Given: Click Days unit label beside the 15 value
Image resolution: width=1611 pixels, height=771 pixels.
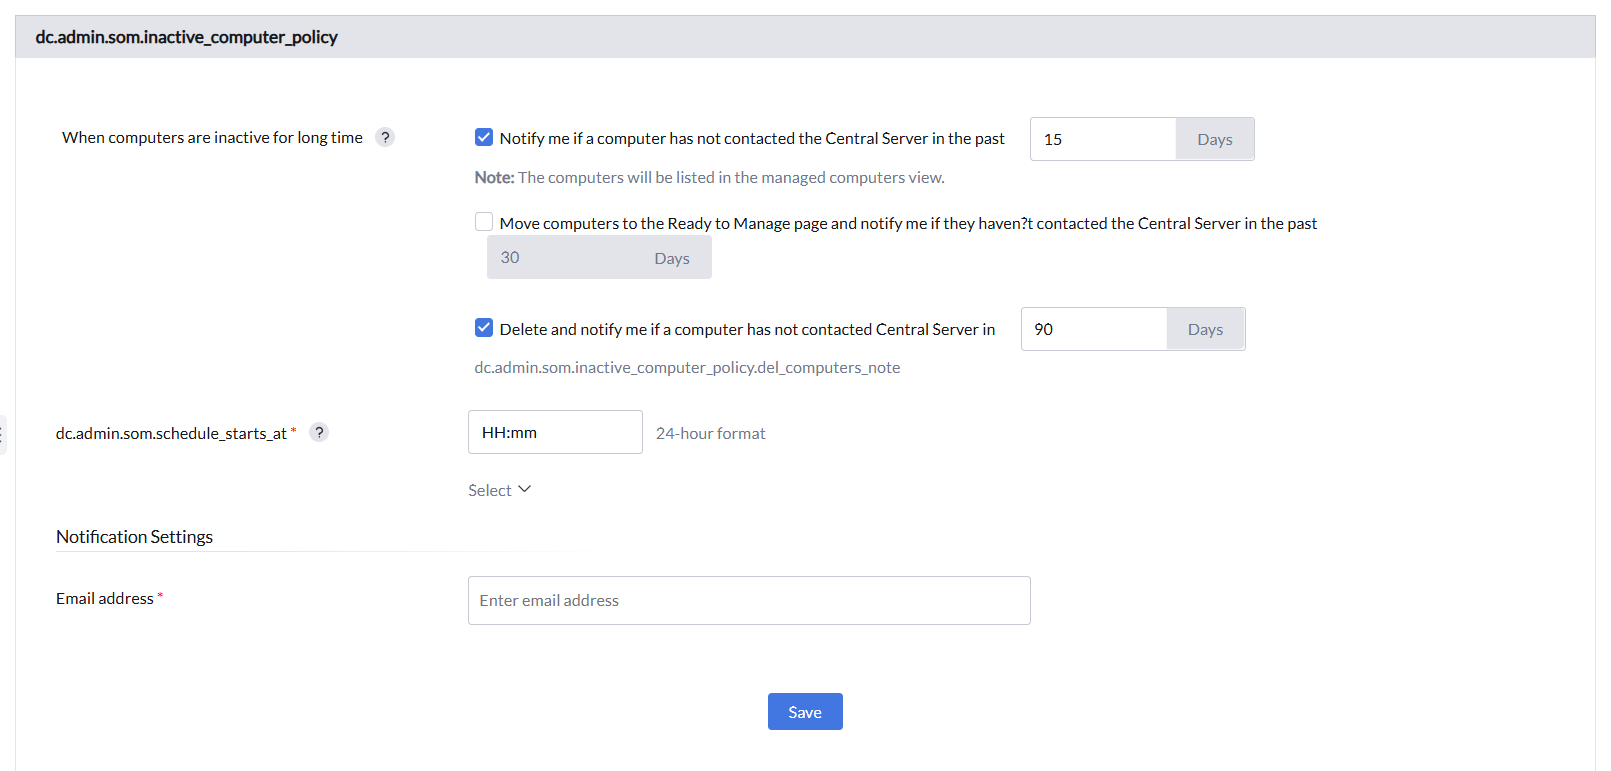Looking at the screenshot, I should pyautogui.click(x=1214, y=140).
